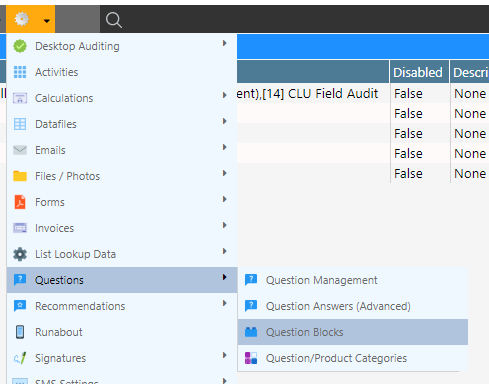
Task: Open the Calculations menu entry
Action: click(x=122, y=98)
